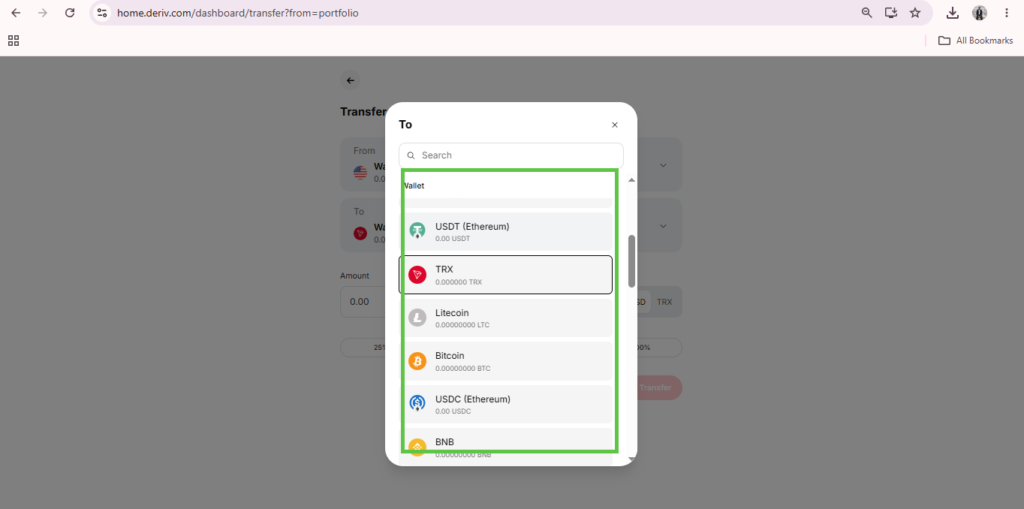Viewport: 1024px width, 509px height.
Task: Click the magnifier icon in Search field
Action: (411, 156)
